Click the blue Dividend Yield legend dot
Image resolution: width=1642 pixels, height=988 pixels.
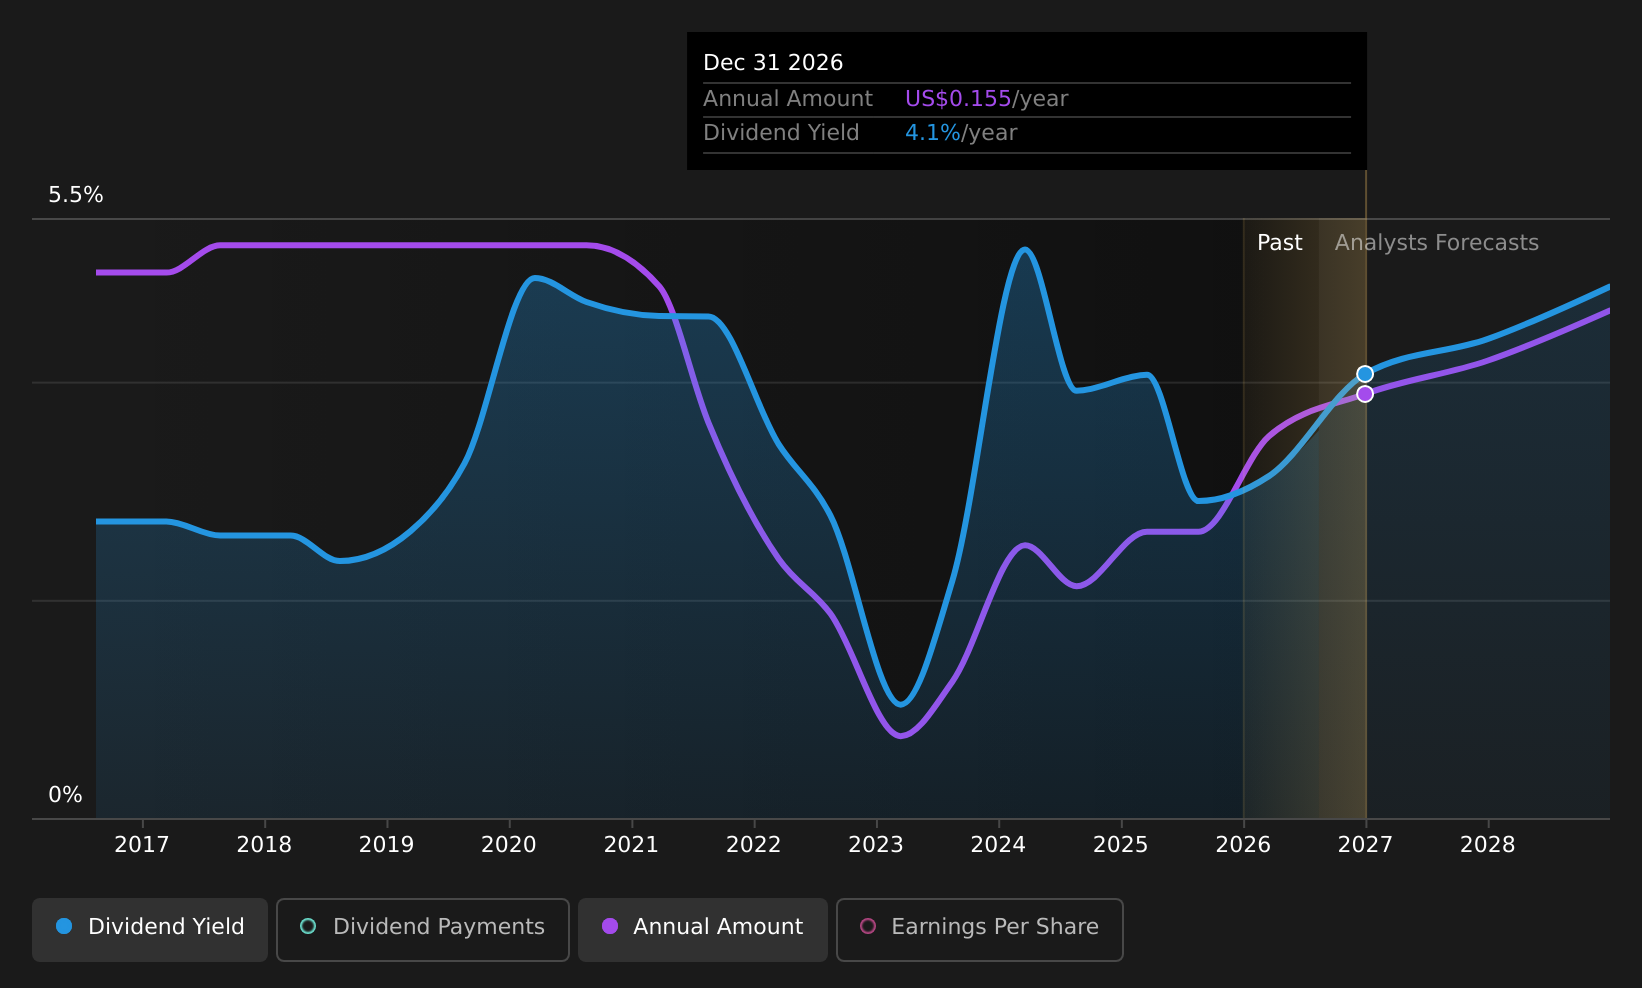point(64,926)
